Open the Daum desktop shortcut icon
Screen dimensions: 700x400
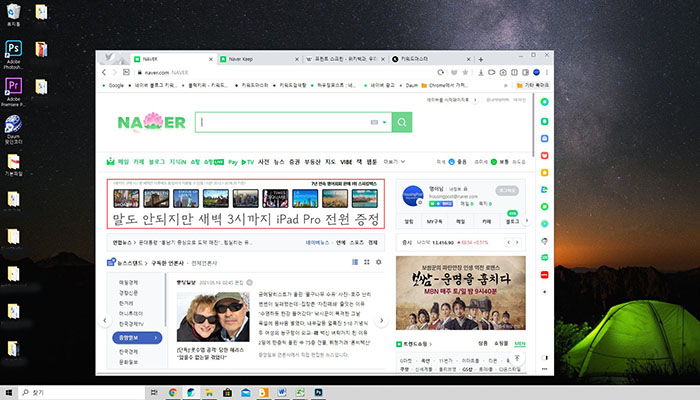[x=13, y=129]
